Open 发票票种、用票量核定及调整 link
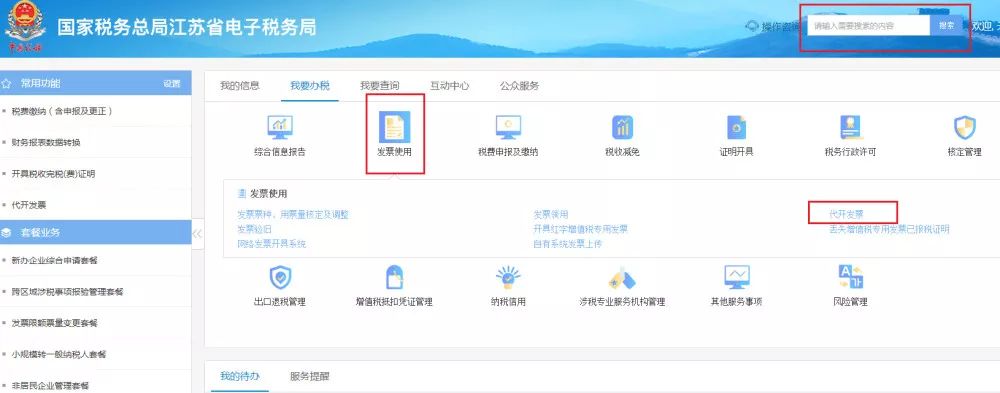 pyautogui.click(x=293, y=215)
